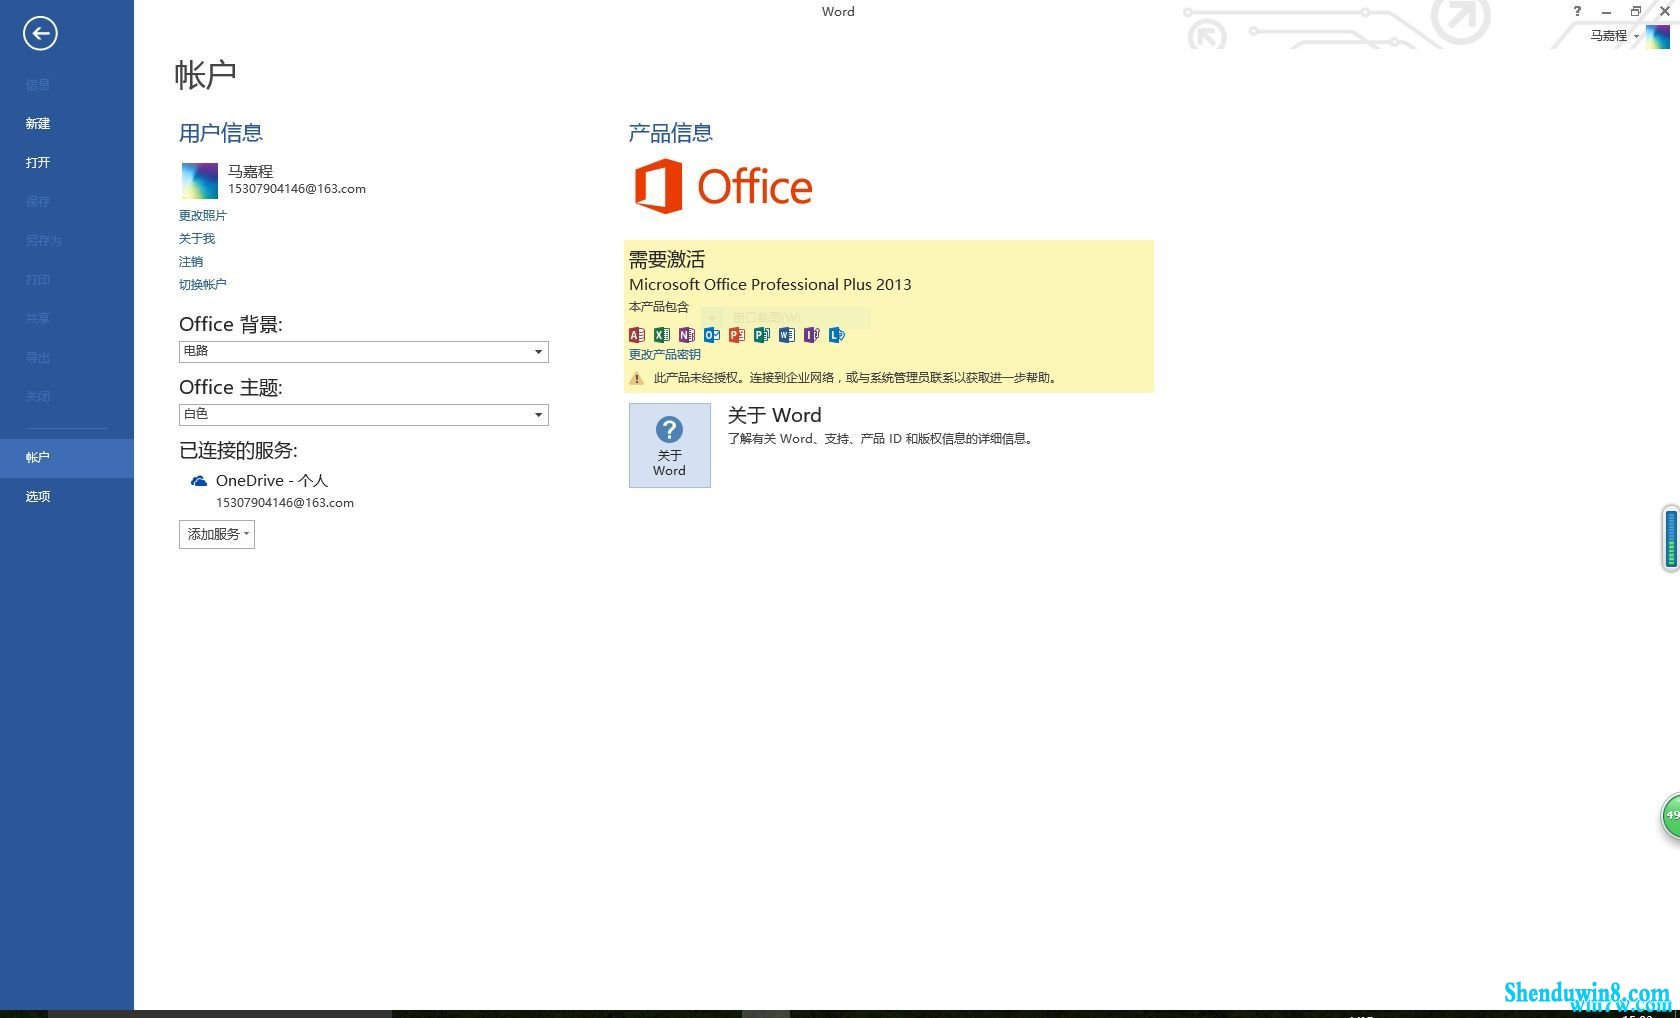Select 帐户 in the backstage sidebar
Image resolution: width=1680 pixels, height=1018 pixels.
tap(67, 457)
